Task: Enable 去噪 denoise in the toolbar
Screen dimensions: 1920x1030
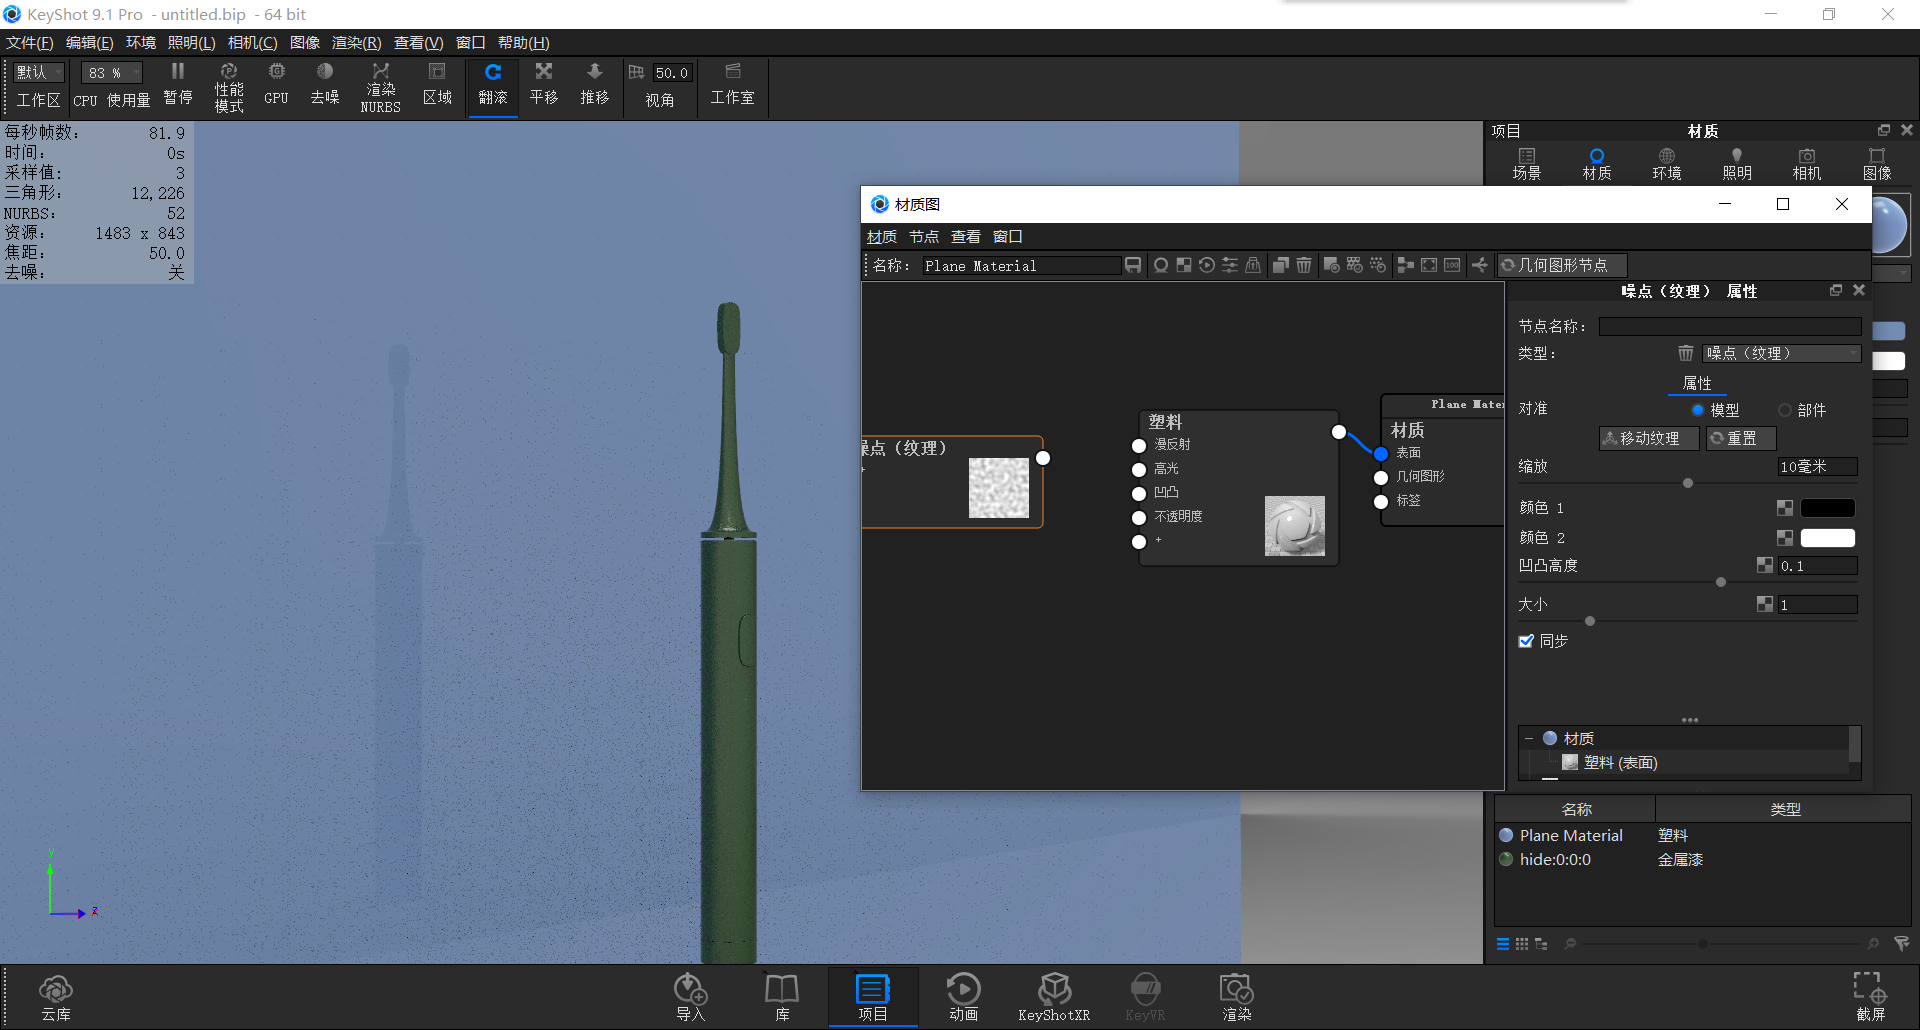Action: pyautogui.click(x=324, y=85)
